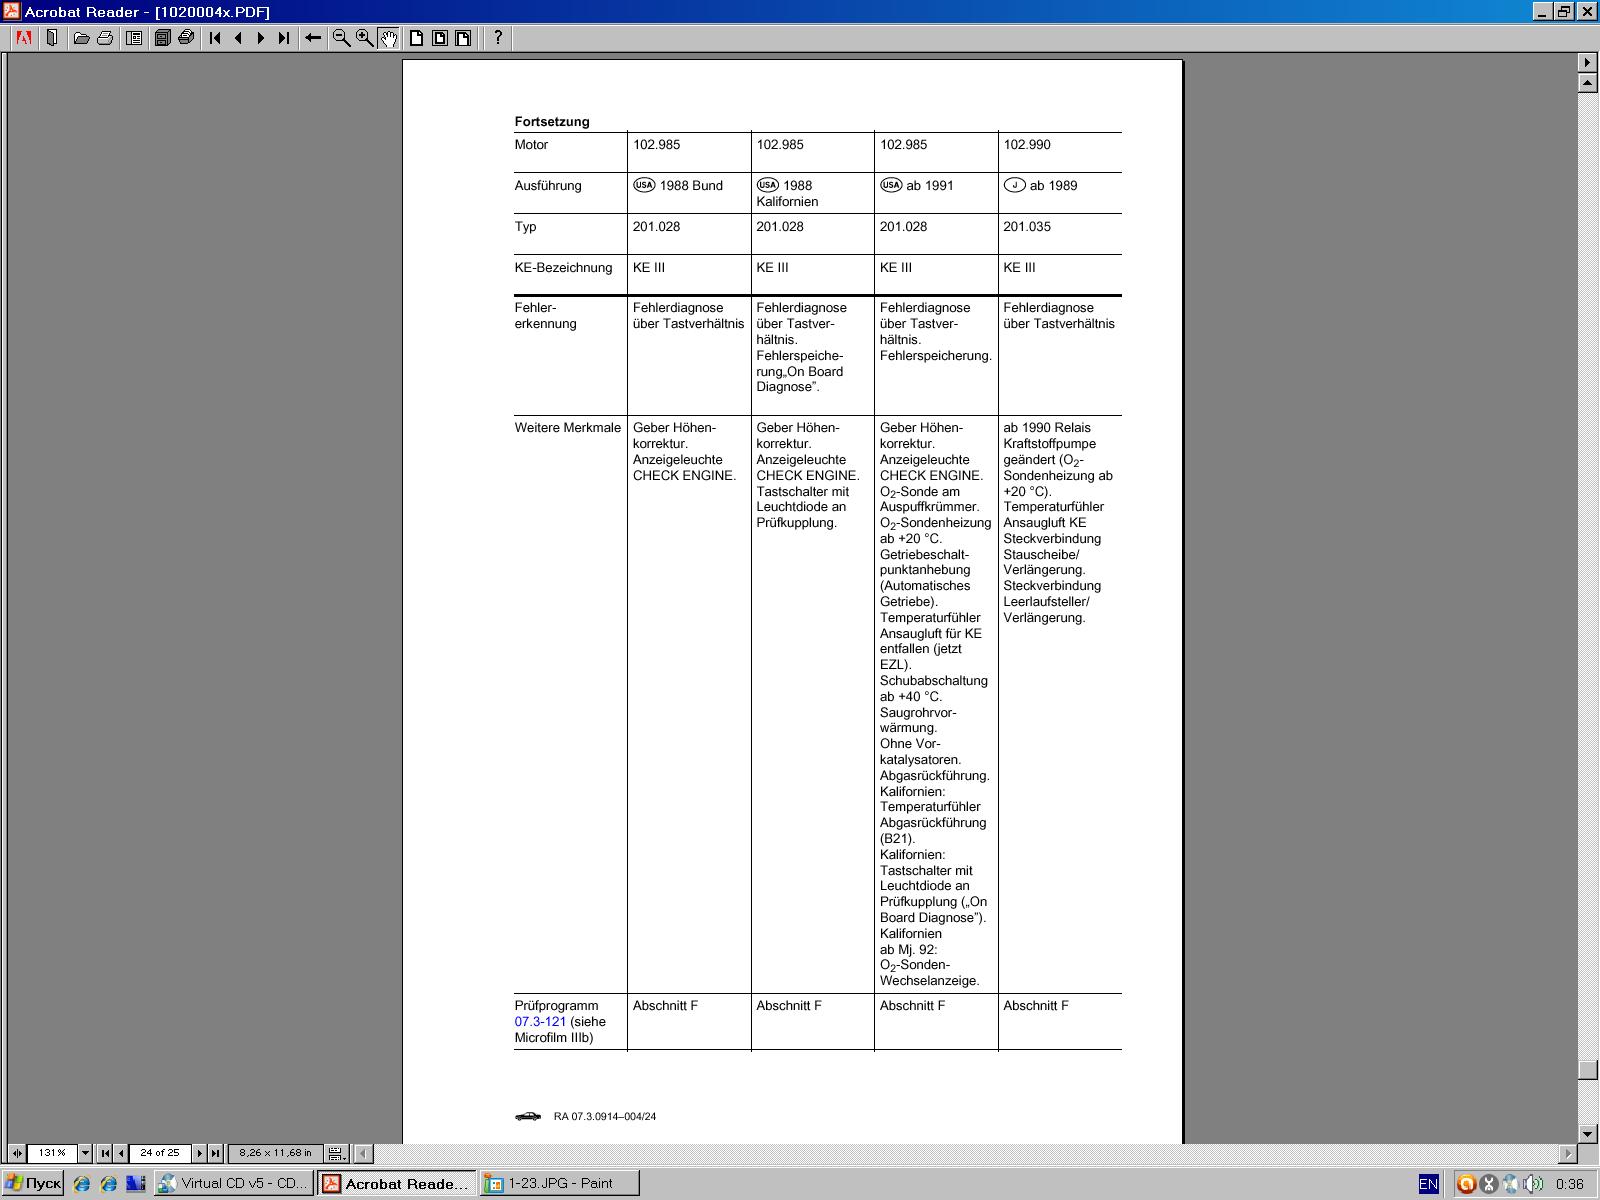Click the vertical scrollbar up arrow

(x=1587, y=83)
